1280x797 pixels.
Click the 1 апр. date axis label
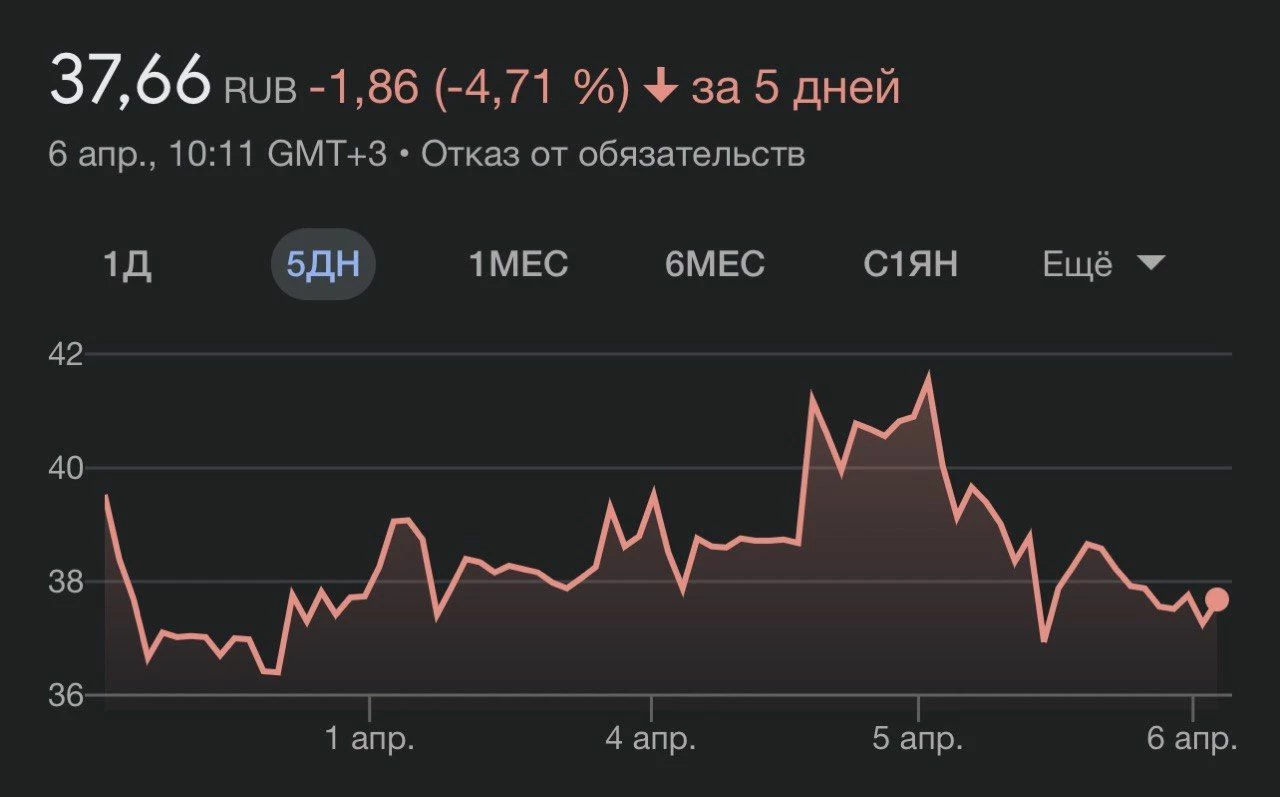[369, 740]
